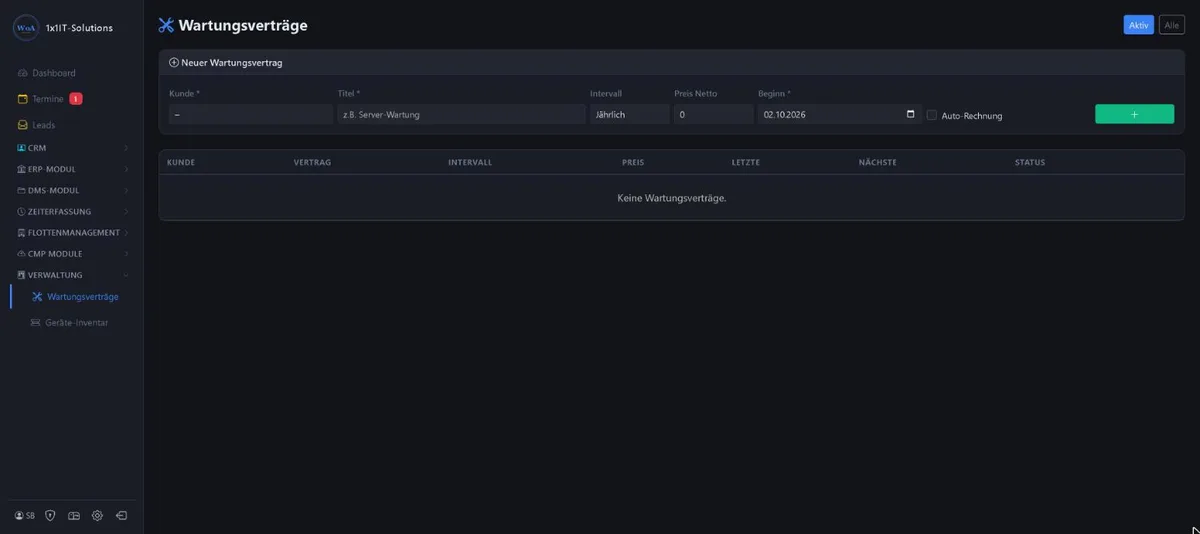Click the Keine Wartungsverträge message

click(x=672, y=198)
